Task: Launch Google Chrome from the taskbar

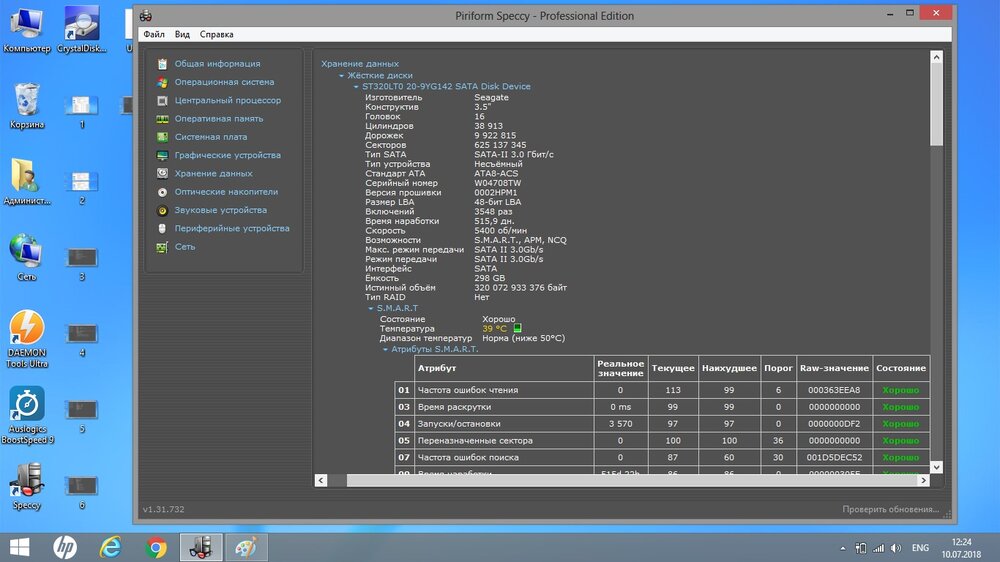Action: click(x=155, y=547)
